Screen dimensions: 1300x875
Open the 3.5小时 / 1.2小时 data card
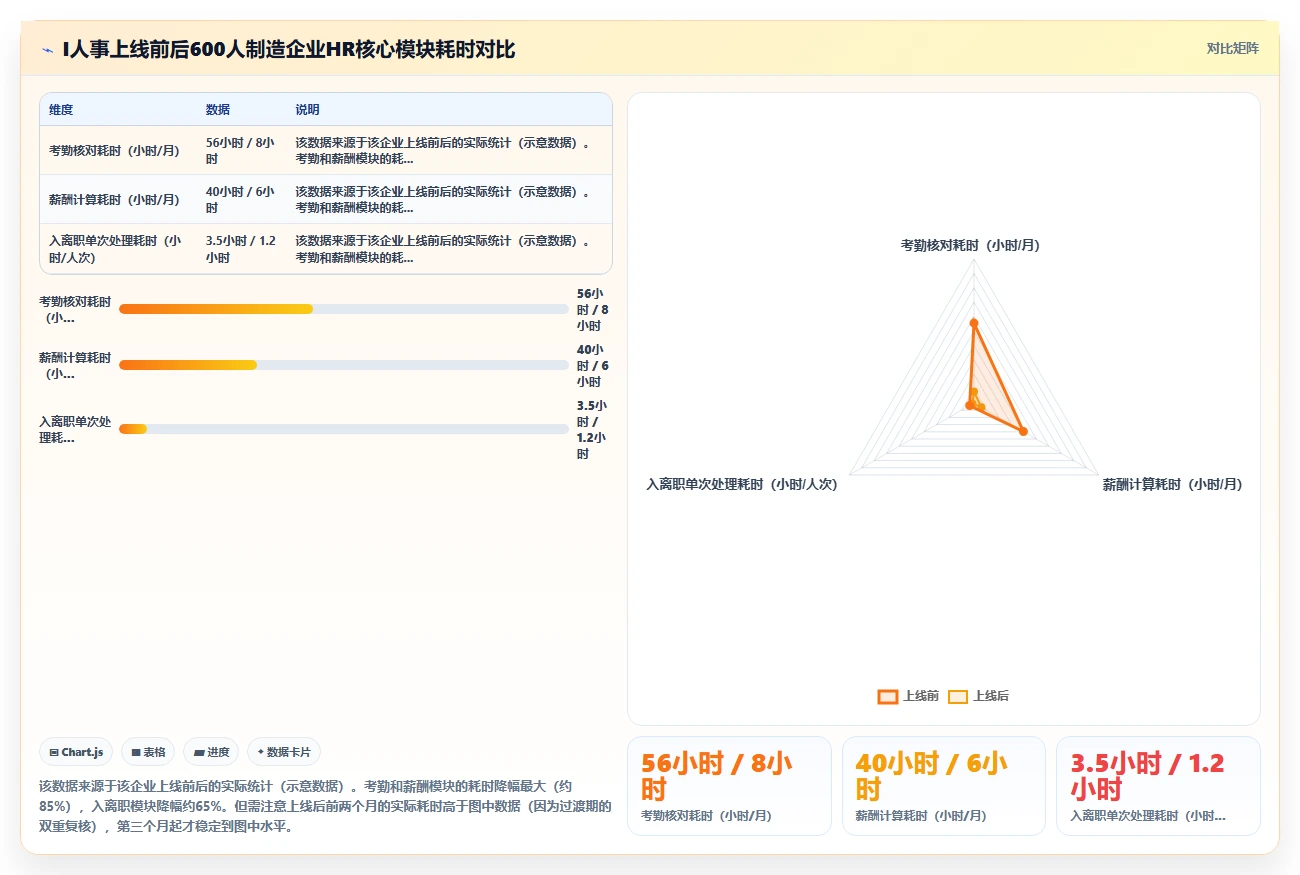[x=1159, y=786]
